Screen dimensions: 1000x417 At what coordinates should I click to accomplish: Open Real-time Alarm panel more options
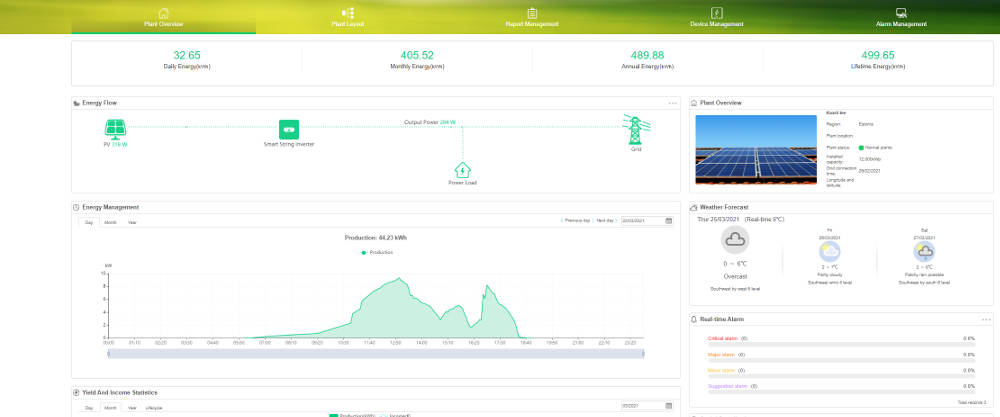[986, 319]
